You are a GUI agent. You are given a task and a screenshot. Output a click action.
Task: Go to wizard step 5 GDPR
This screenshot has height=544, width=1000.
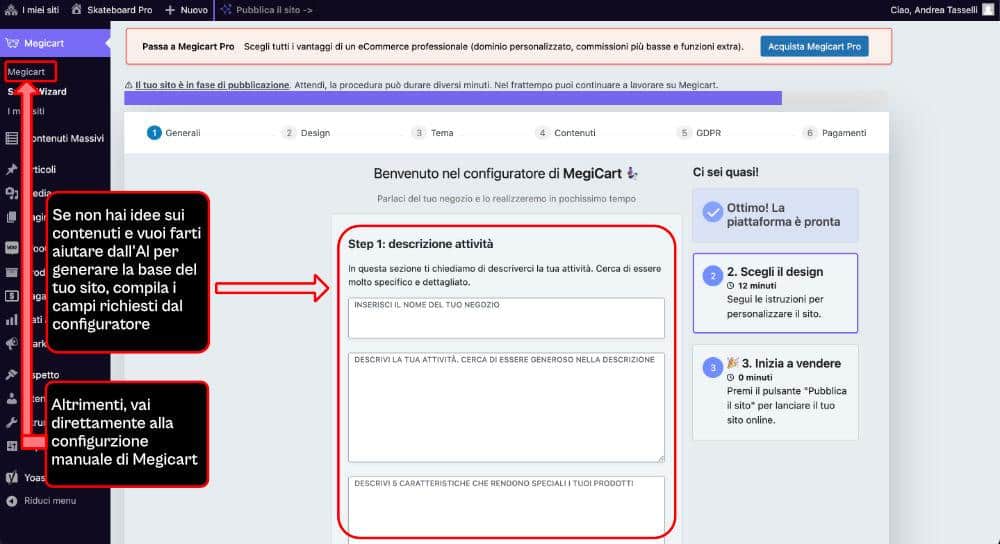point(699,133)
